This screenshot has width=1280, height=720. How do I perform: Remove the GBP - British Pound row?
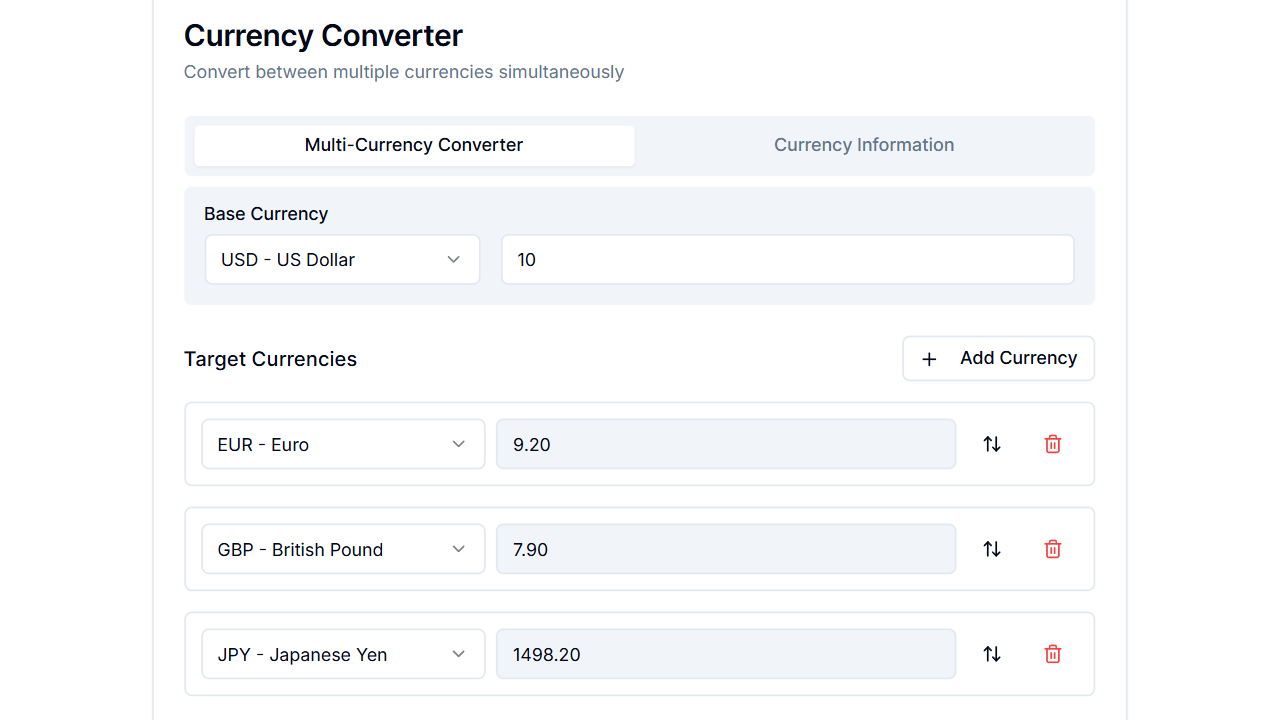tap(1052, 548)
